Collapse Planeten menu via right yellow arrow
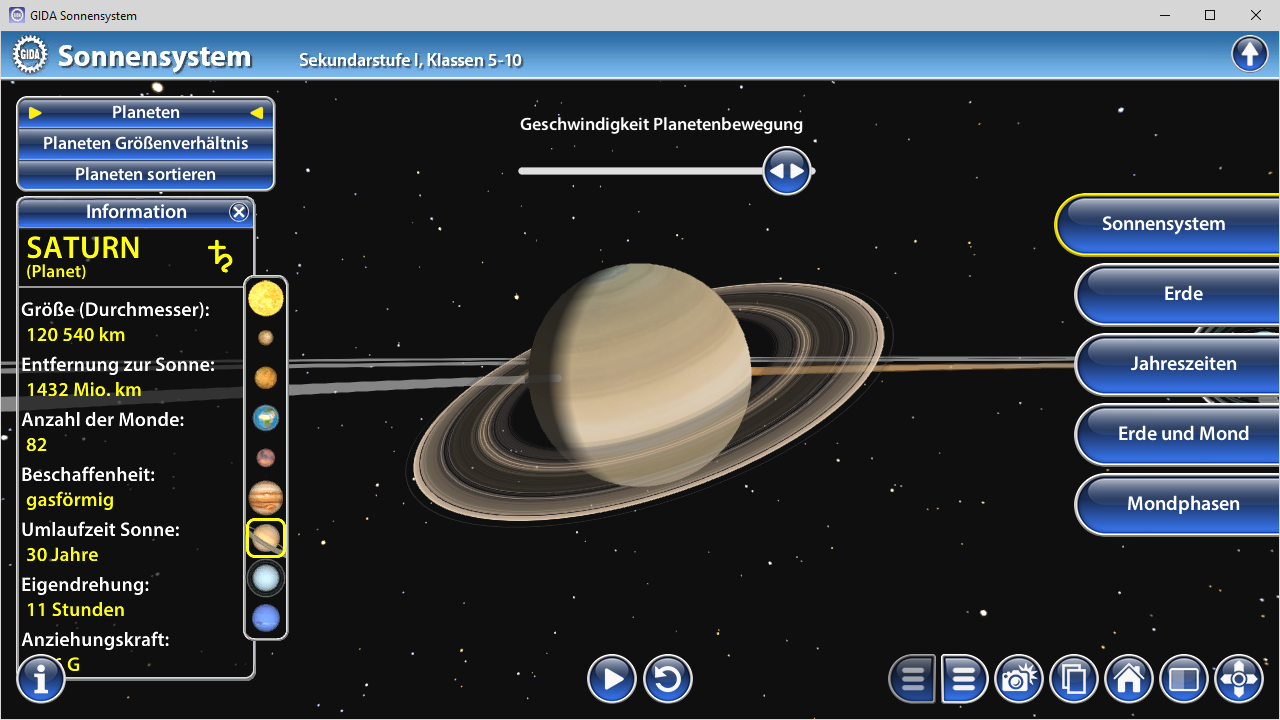This screenshot has width=1280, height=720. (256, 113)
